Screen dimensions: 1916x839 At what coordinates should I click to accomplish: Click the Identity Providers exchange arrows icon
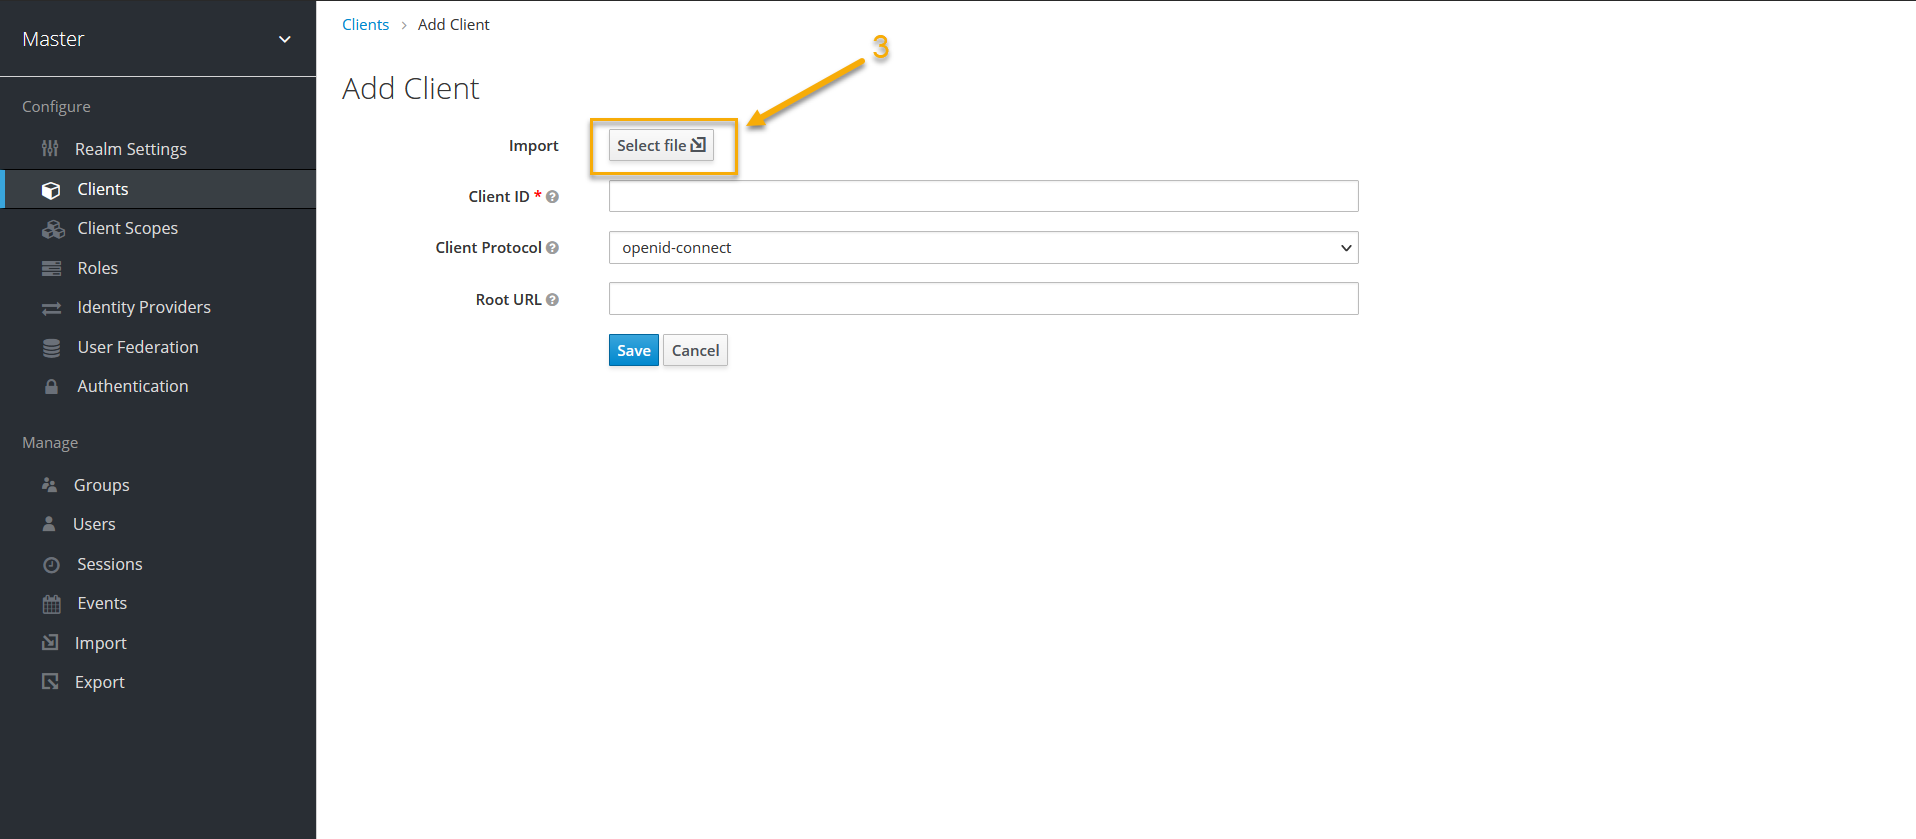(51, 308)
